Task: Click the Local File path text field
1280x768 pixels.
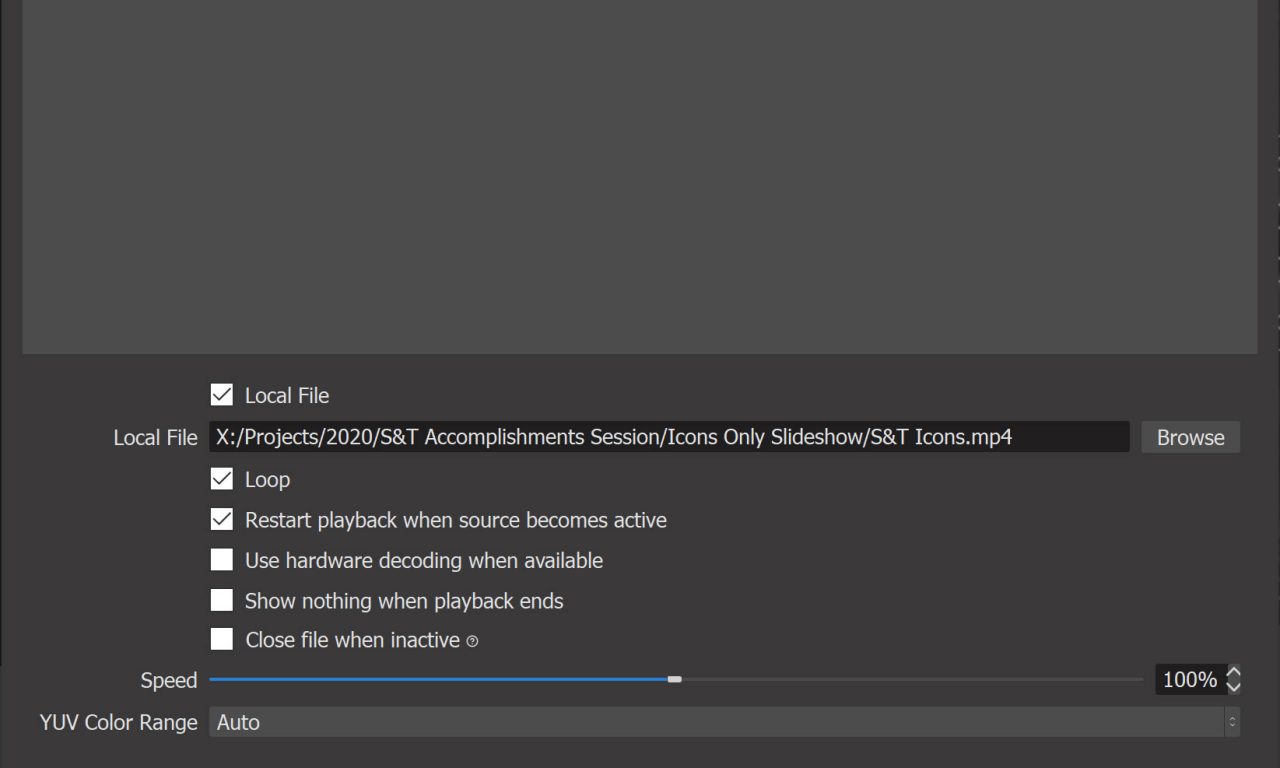Action: pos(668,437)
